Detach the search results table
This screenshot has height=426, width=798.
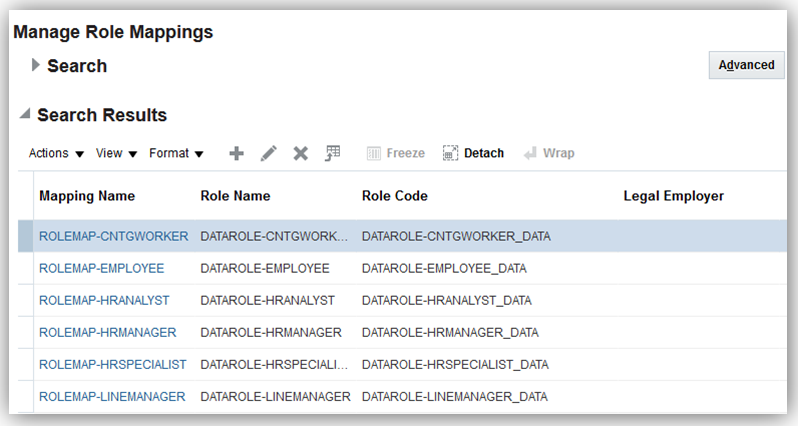point(473,153)
